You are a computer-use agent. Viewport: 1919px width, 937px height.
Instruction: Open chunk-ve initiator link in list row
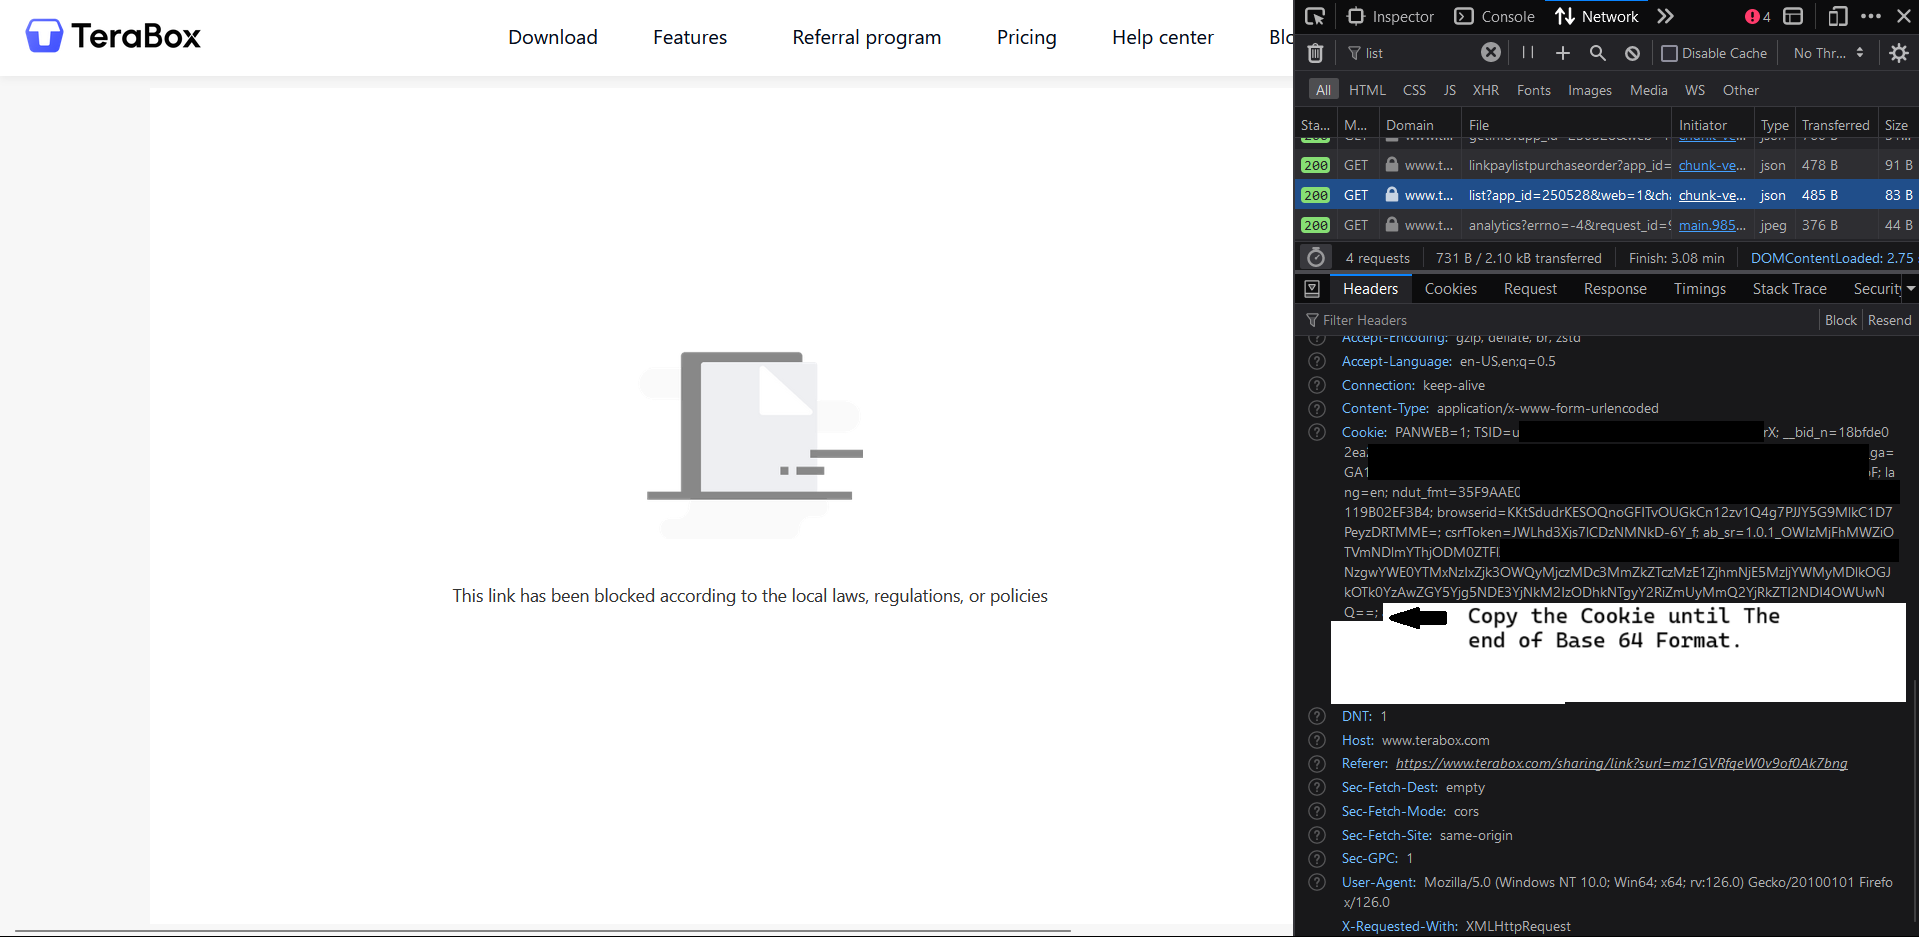point(1712,195)
